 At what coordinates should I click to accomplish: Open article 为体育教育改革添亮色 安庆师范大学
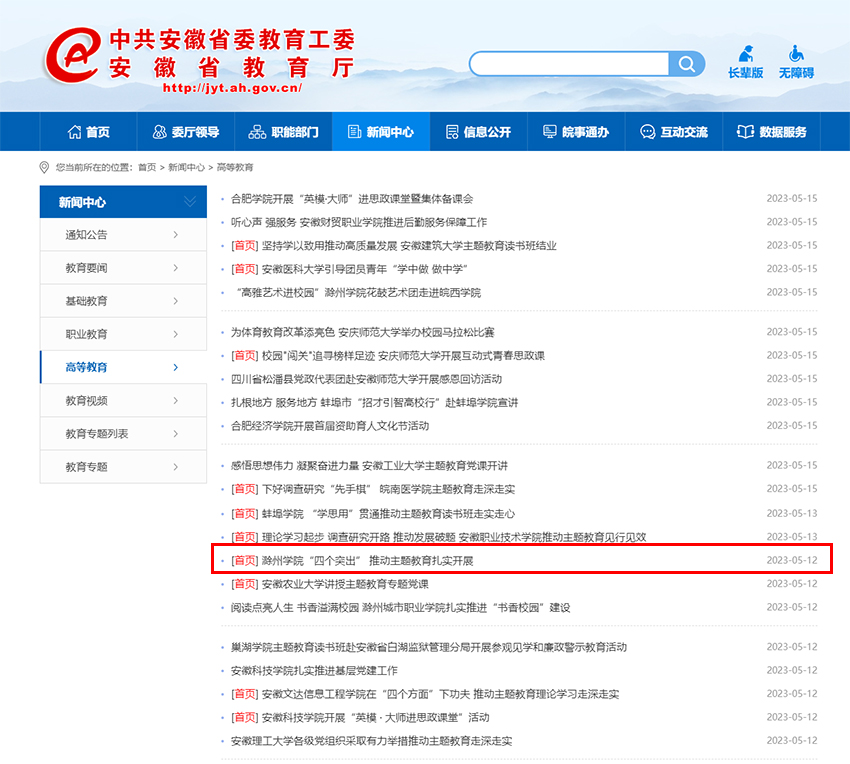click(363, 332)
